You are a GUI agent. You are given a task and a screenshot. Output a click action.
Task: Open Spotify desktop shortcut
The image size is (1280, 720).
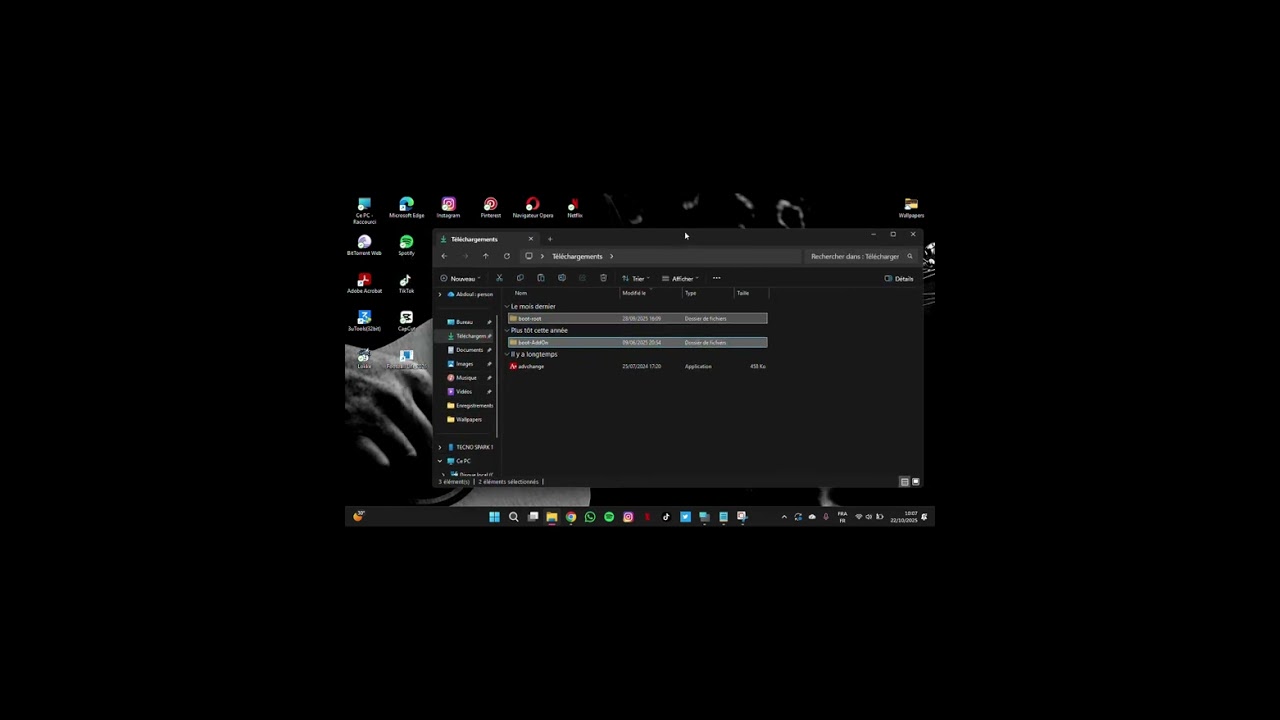point(406,246)
